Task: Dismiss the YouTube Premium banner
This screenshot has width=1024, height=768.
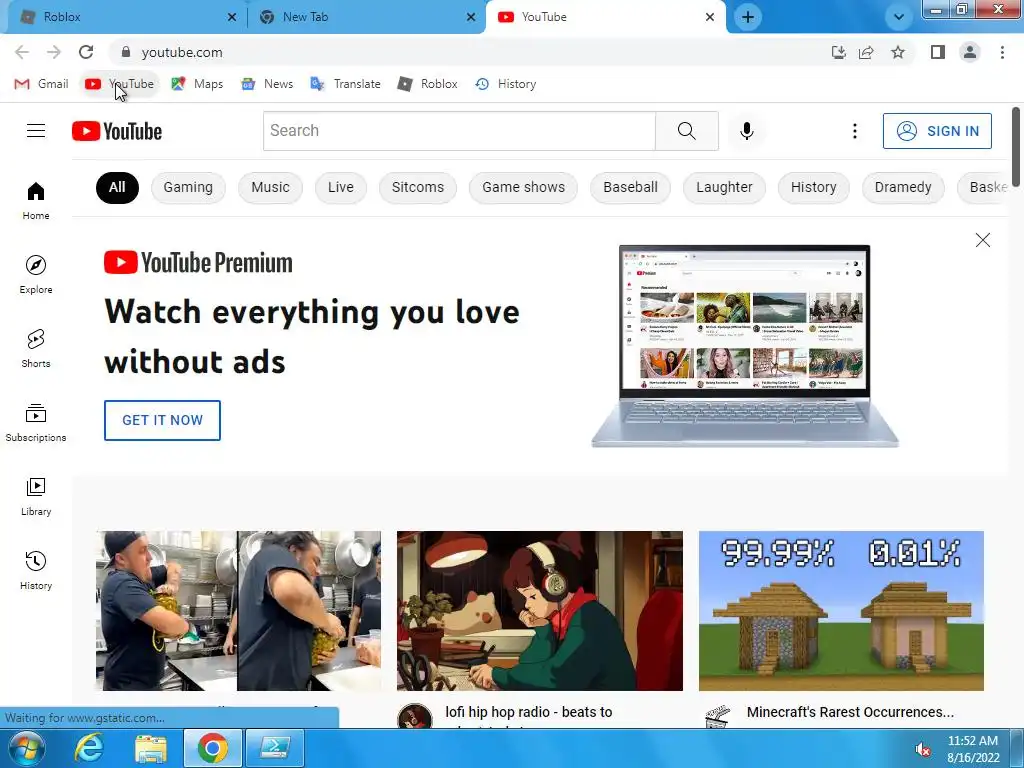Action: pyautogui.click(x=982, y=240)
